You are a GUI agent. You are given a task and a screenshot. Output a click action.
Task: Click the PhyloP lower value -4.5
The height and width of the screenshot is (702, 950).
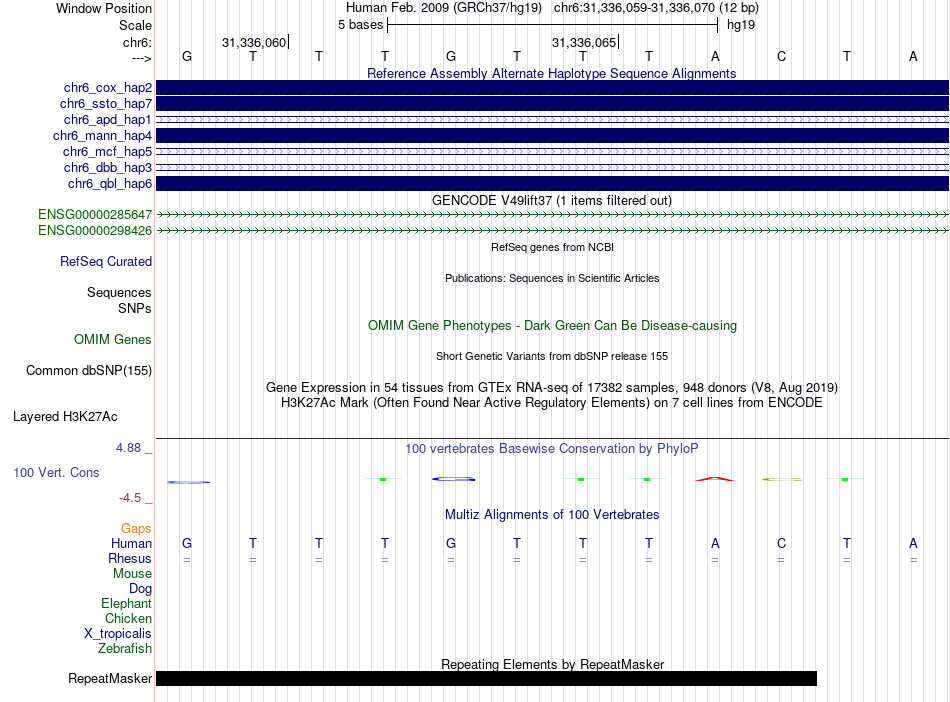130,498
